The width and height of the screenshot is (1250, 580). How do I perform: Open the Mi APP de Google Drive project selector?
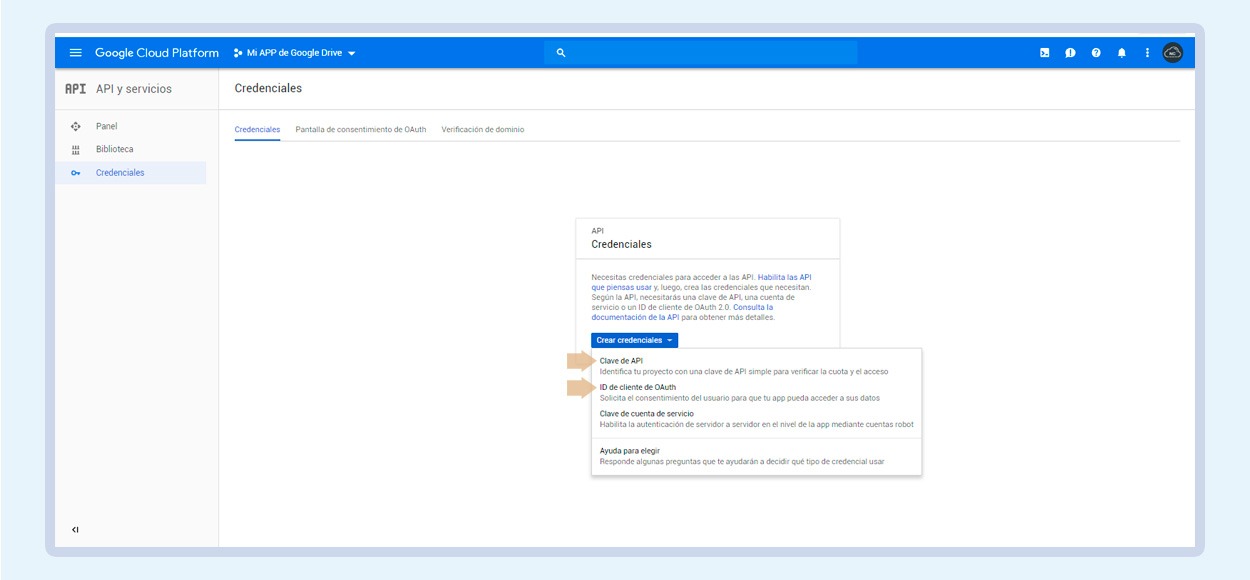[x=294, y=53]
